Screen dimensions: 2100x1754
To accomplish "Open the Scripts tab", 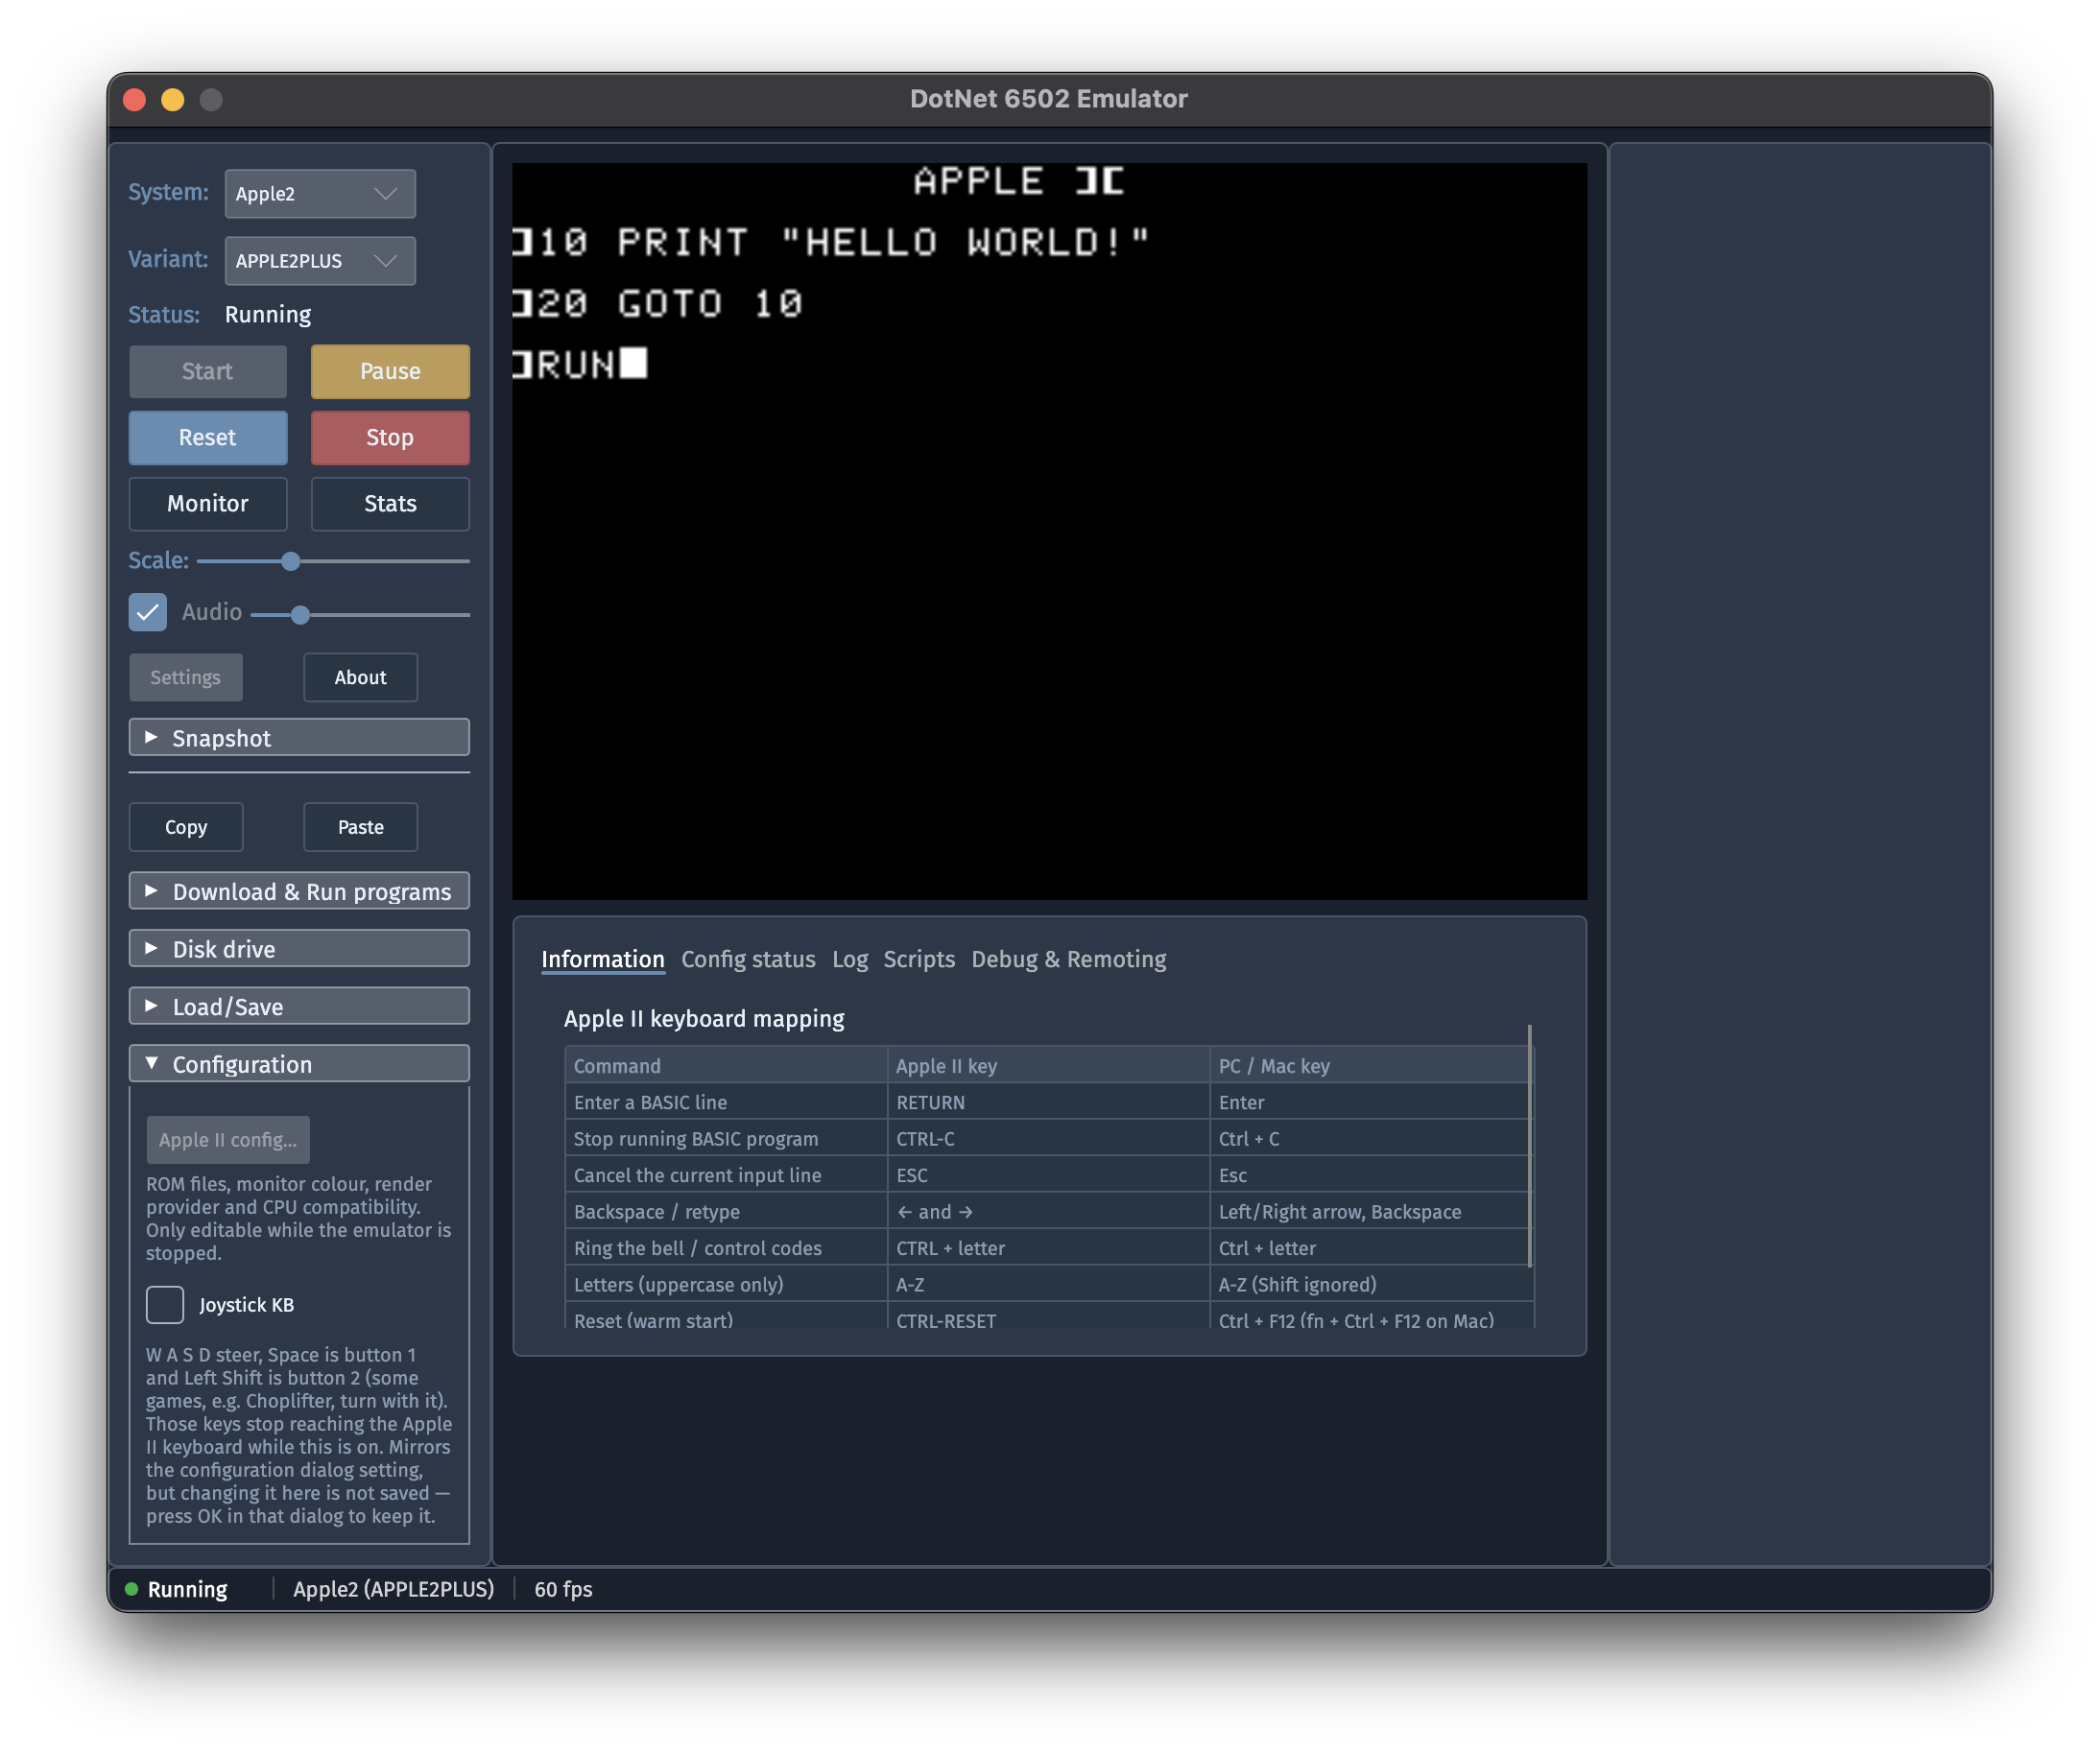I will click(919, 959).
